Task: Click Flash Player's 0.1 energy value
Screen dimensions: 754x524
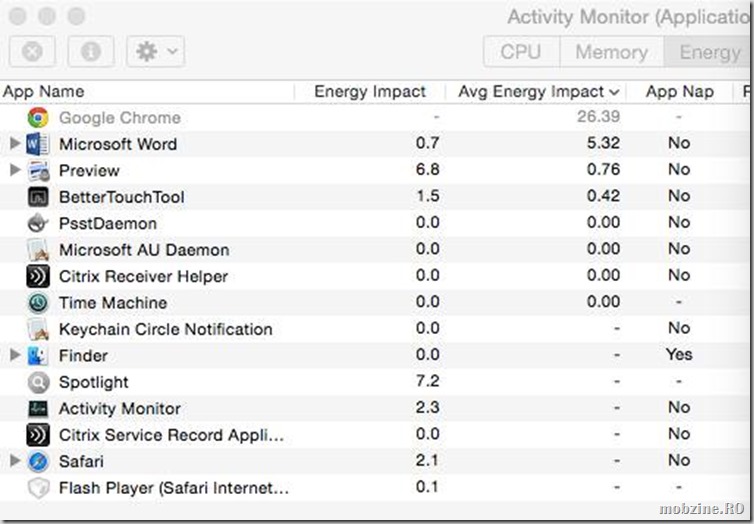Action: [x=427, y=487]
